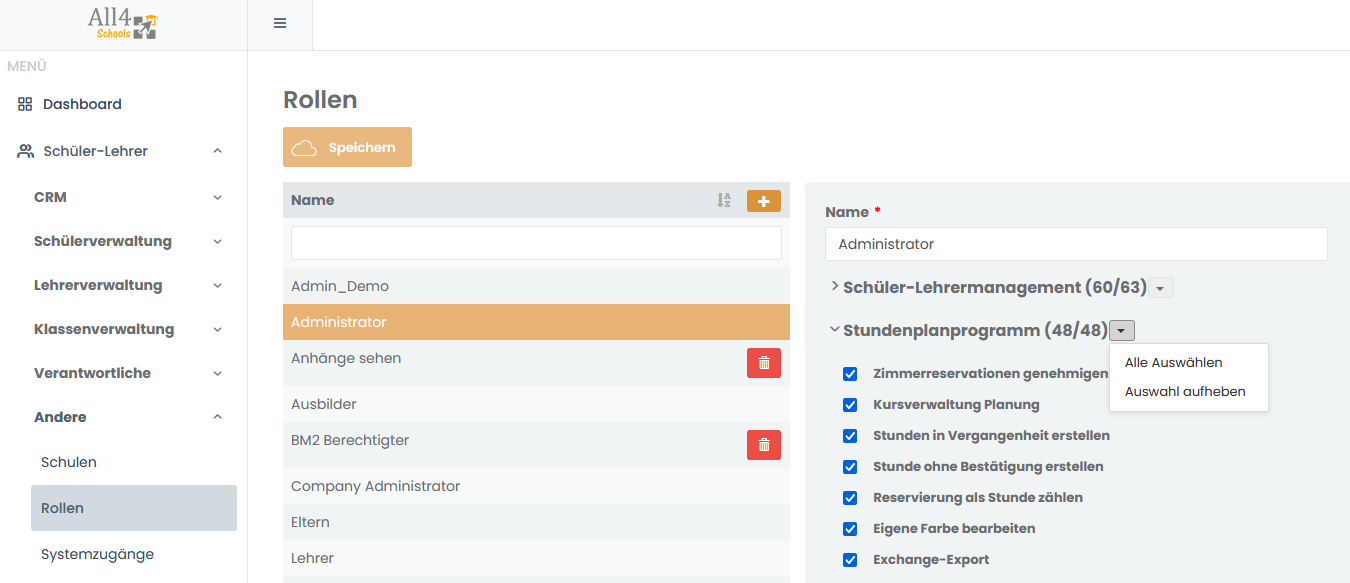This screenshot has width=1350, height=583.
Task: Open the Dashboard page
Action: tap(82, 104)
